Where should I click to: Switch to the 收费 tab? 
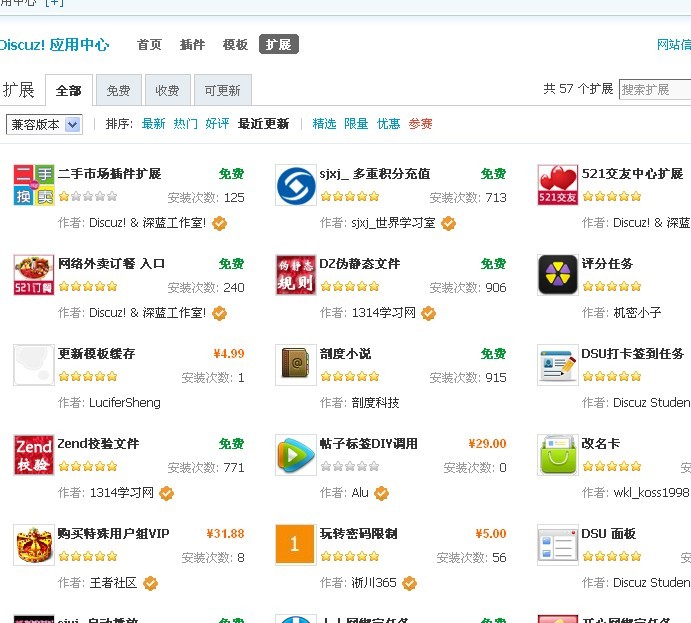167,90
